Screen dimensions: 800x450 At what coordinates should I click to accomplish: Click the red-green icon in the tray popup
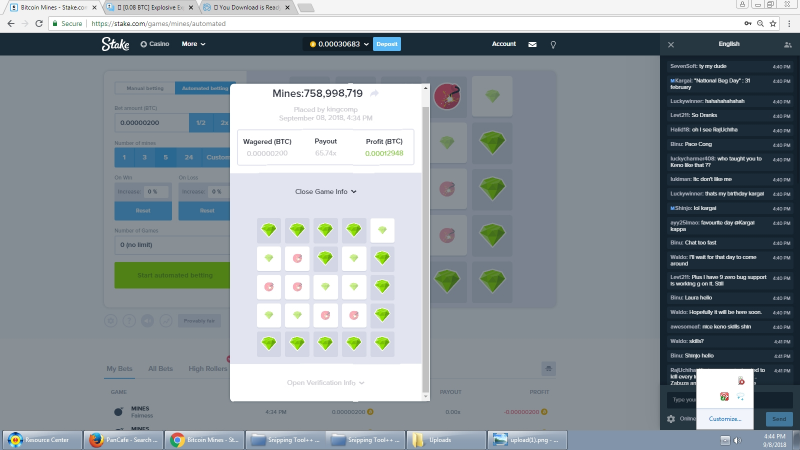(724, 396)
